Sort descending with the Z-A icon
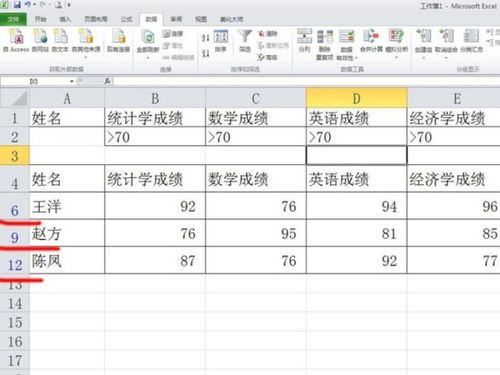This screenshot has width=500, height=375. point(205,53)
